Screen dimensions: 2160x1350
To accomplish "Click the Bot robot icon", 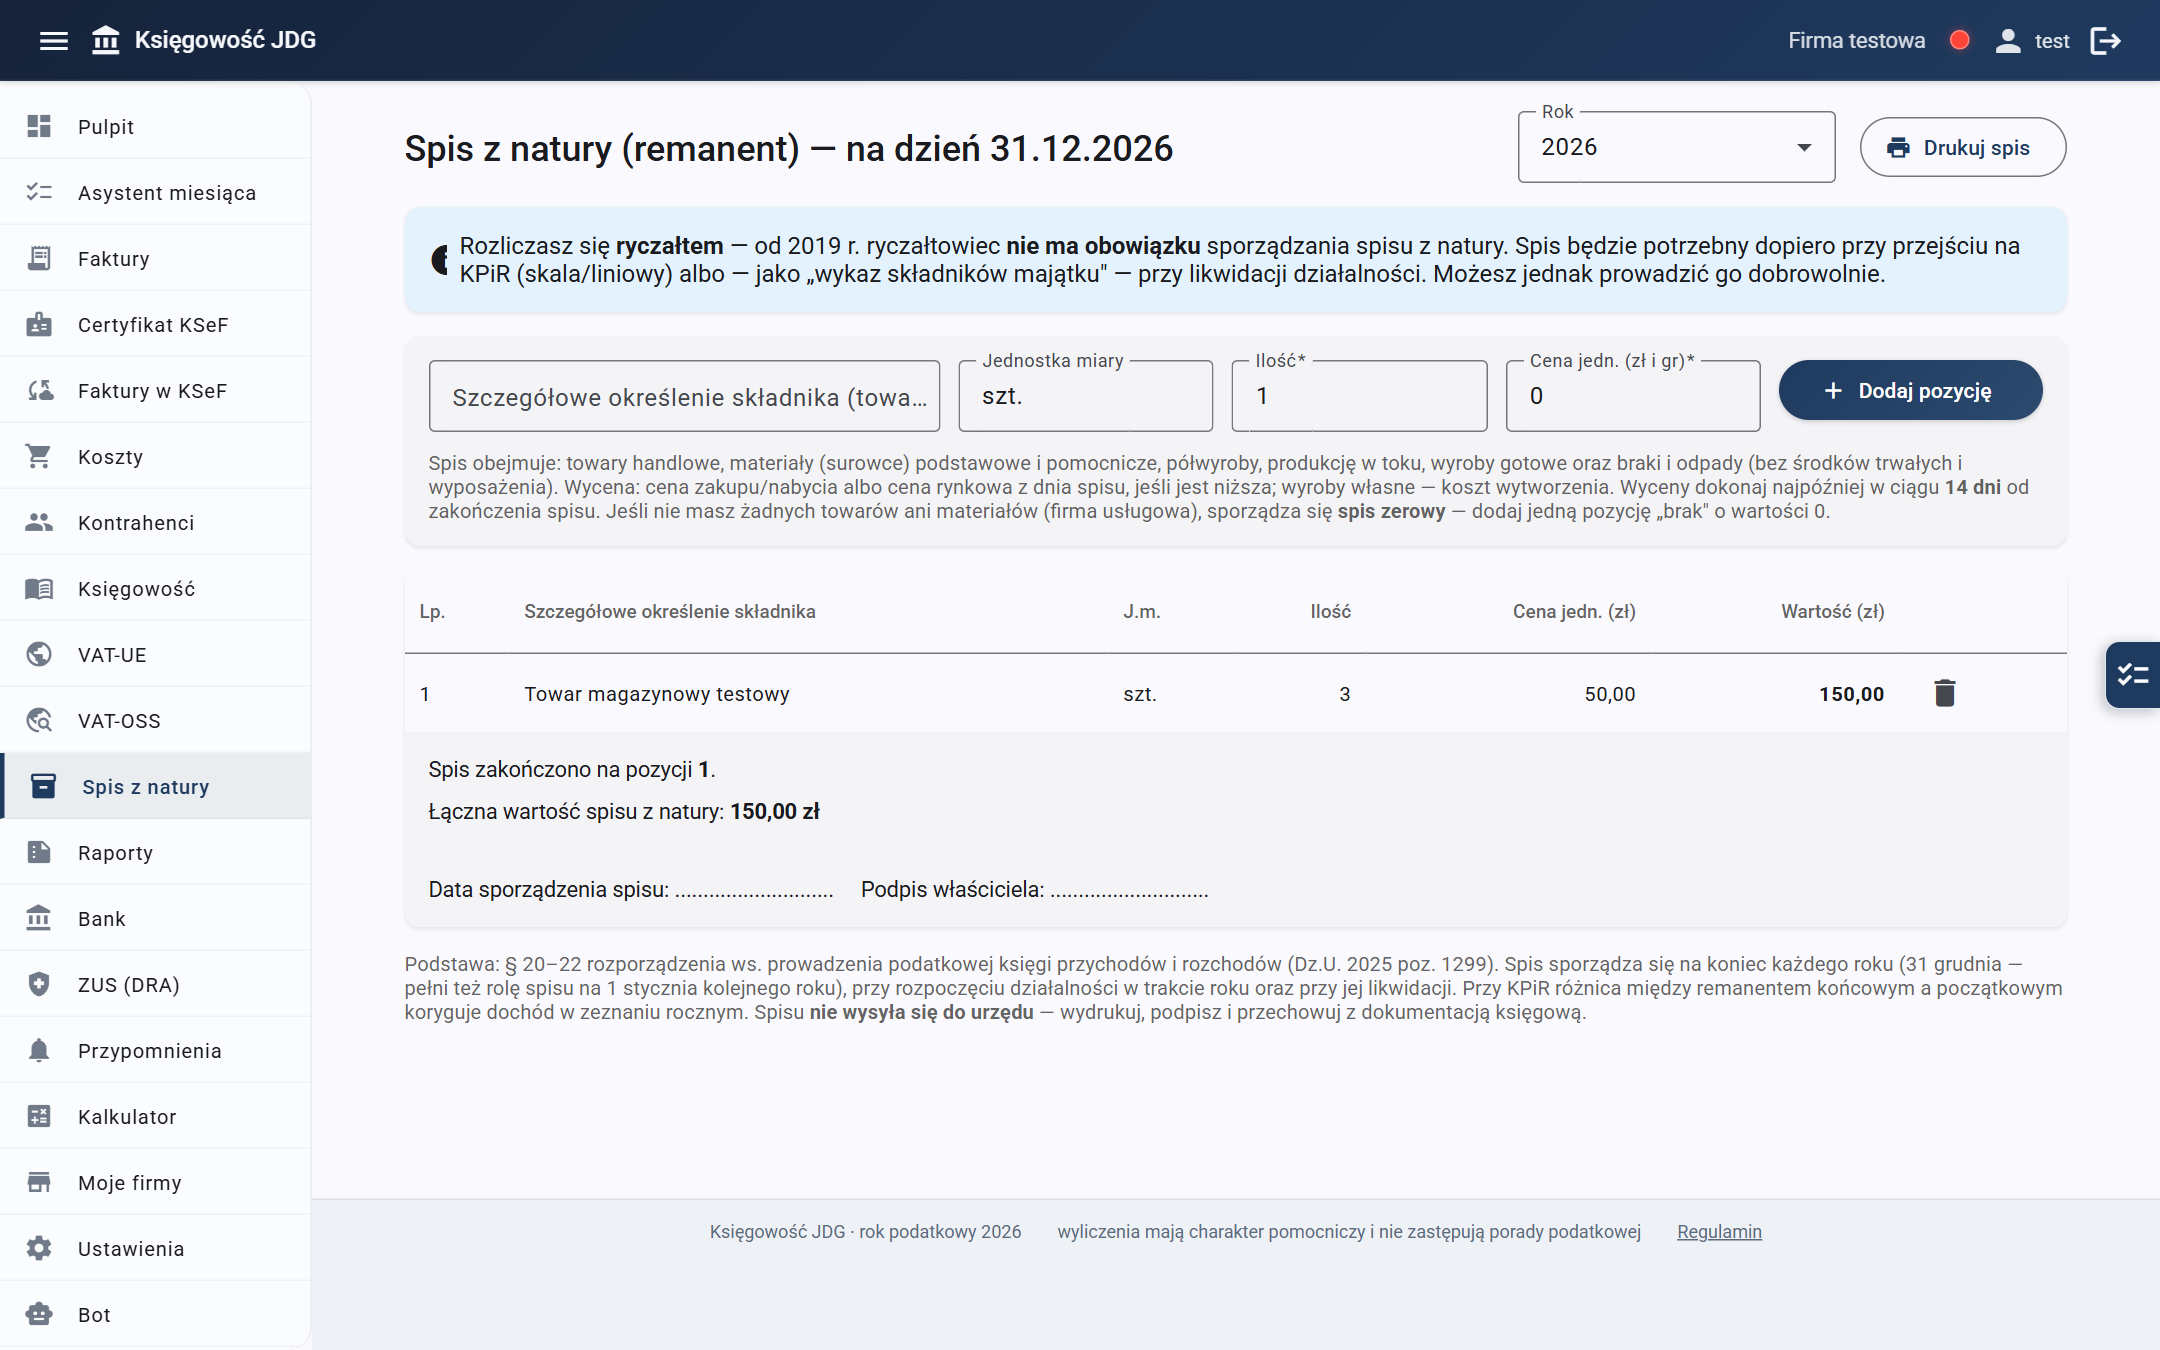I will pos(39,1314).
